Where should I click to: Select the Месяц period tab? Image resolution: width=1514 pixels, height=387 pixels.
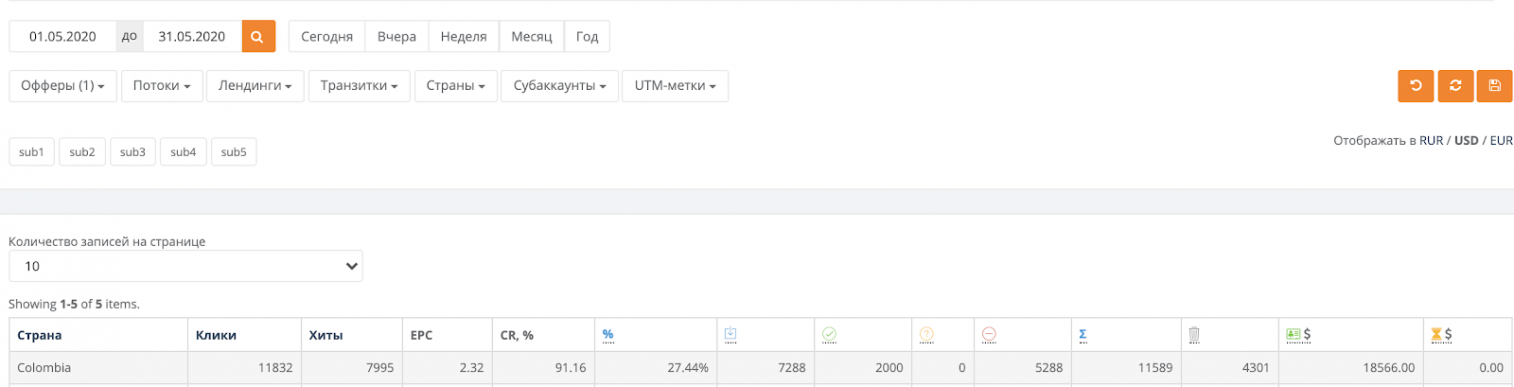pyautogui.click(x=531, y=37)
